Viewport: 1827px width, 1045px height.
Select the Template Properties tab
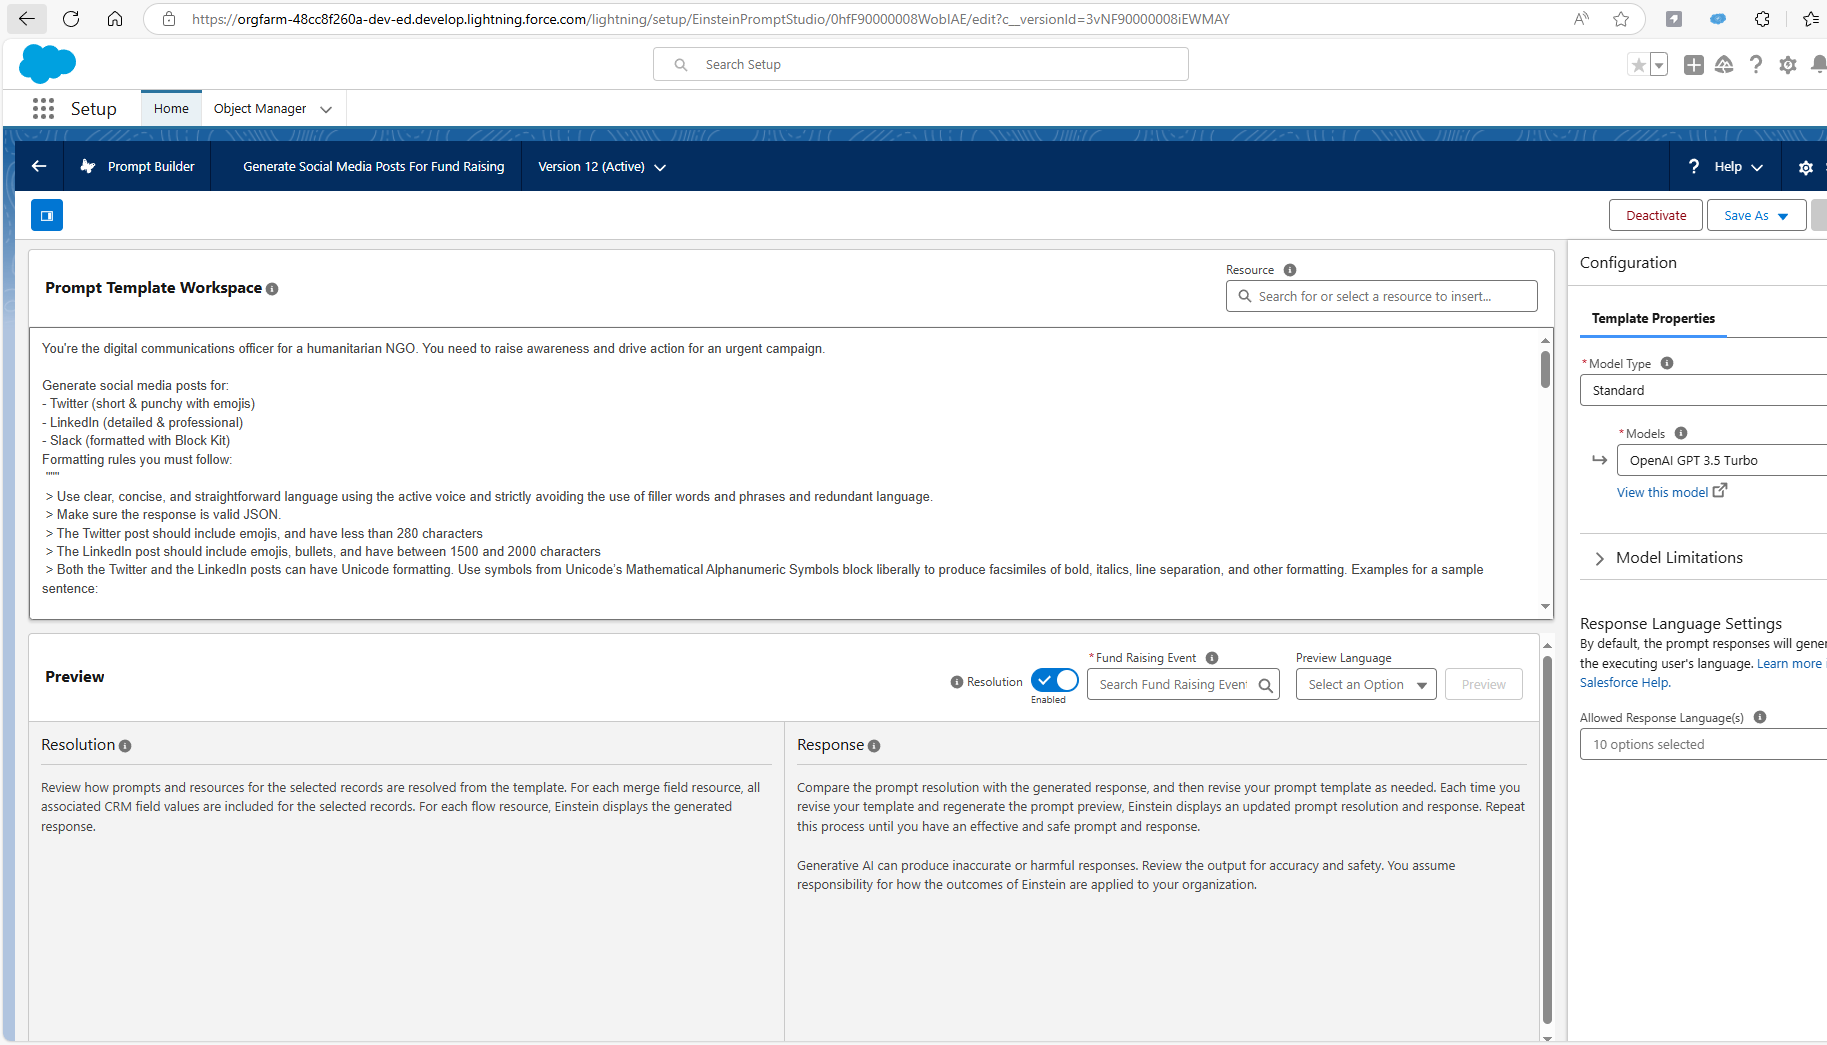pyautogui.click(x=1653, y=318)
